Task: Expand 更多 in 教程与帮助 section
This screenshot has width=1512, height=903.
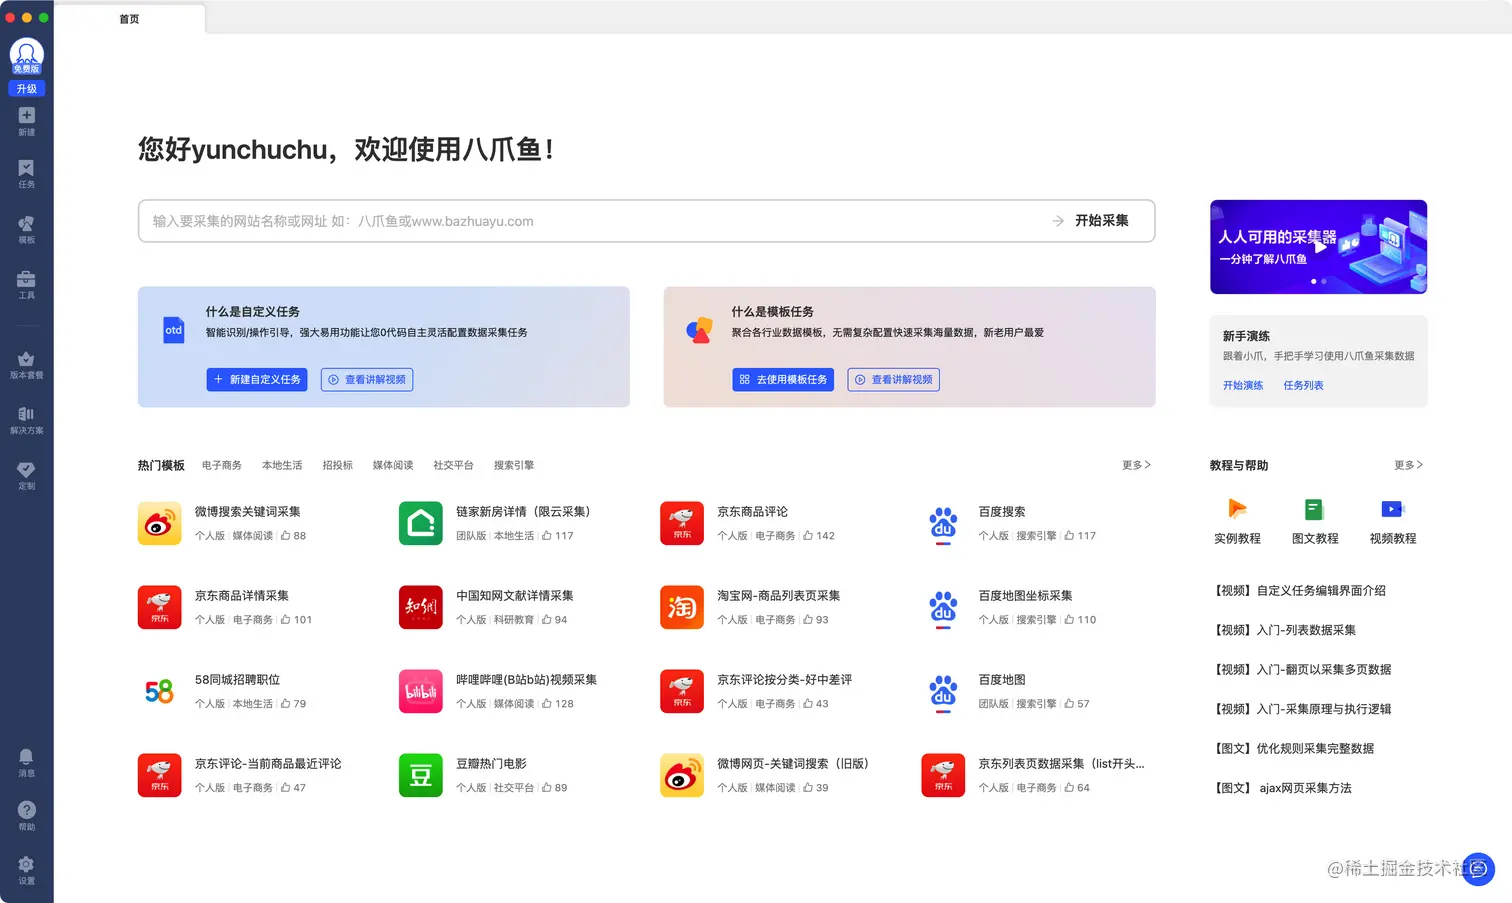Action: pyautogui.click(x=1408, y=465)
